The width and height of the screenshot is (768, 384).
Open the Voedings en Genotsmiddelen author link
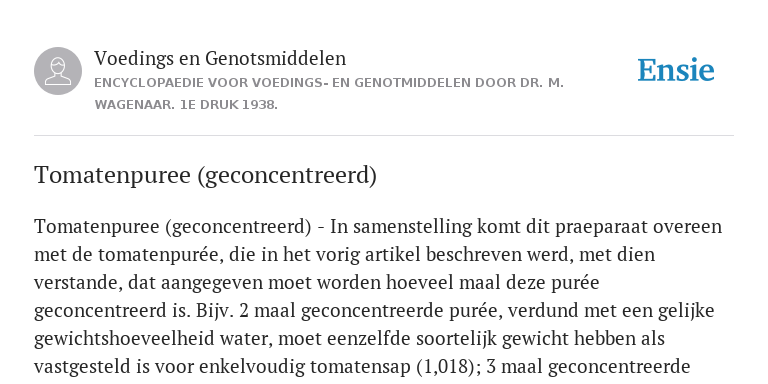click(220, 58)
